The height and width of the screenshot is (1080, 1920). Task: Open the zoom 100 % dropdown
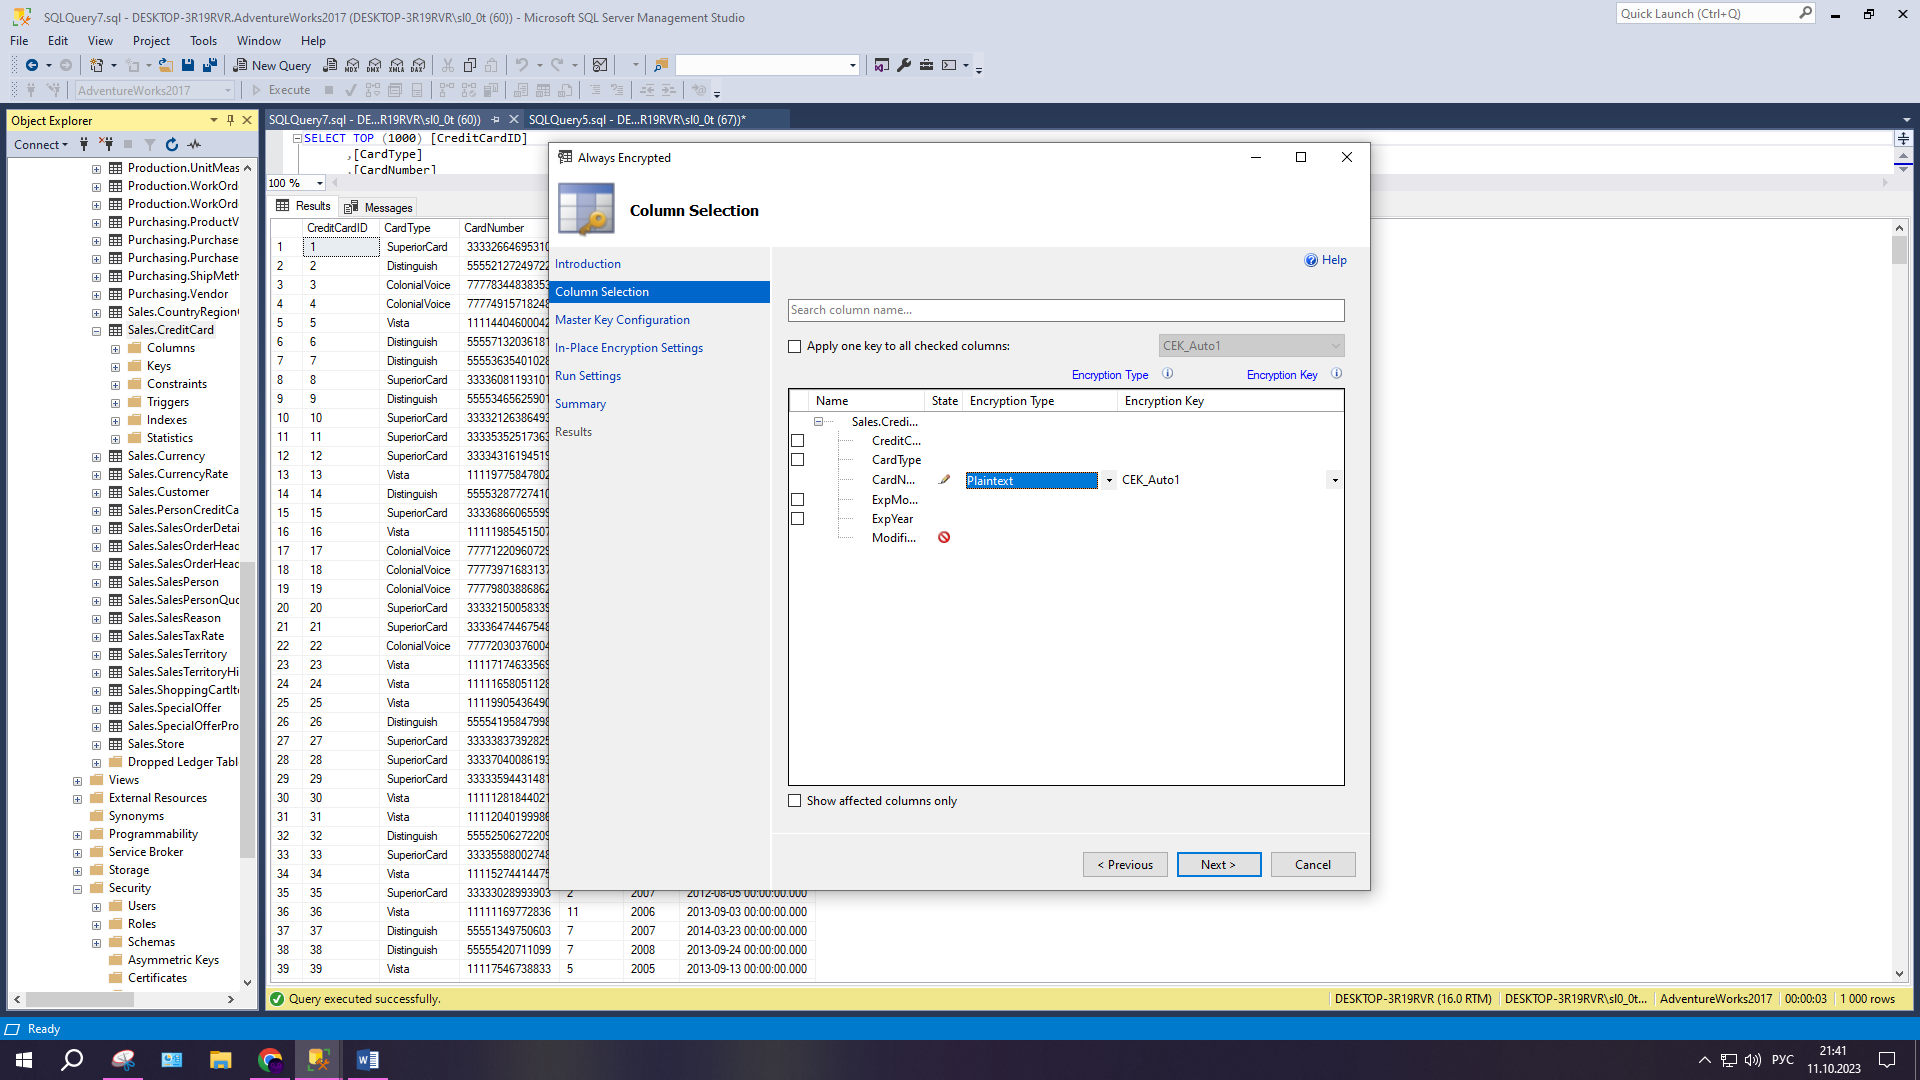[320, 183]
